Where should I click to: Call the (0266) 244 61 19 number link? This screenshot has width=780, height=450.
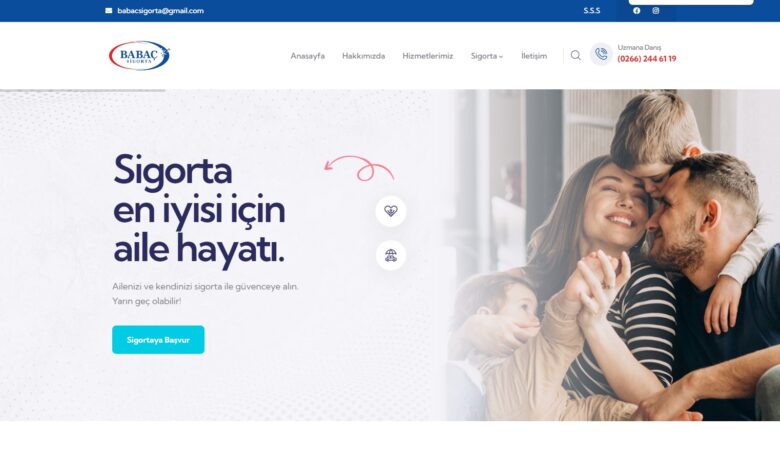click(x=647, y=59)
